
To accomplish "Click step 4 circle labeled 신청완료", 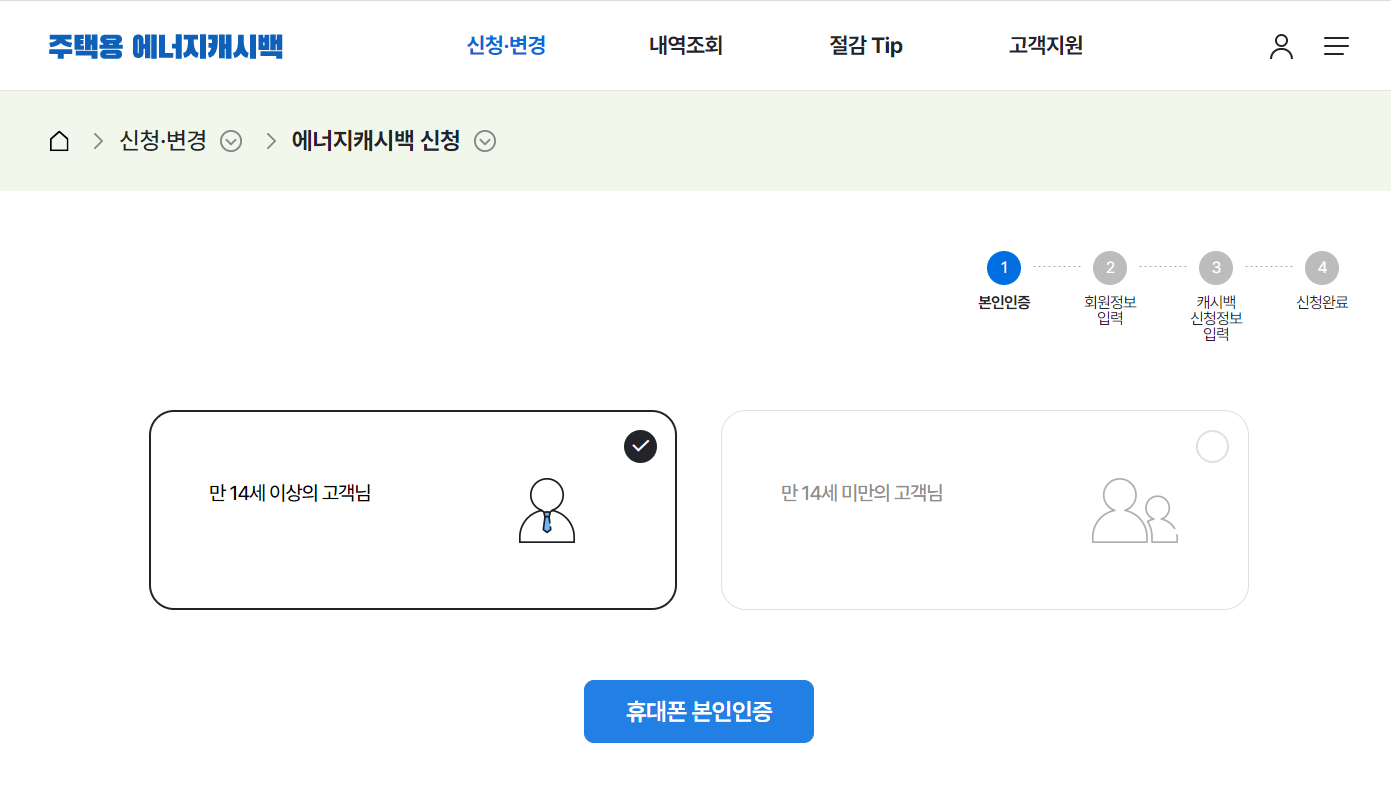I will pos(1321,267).
